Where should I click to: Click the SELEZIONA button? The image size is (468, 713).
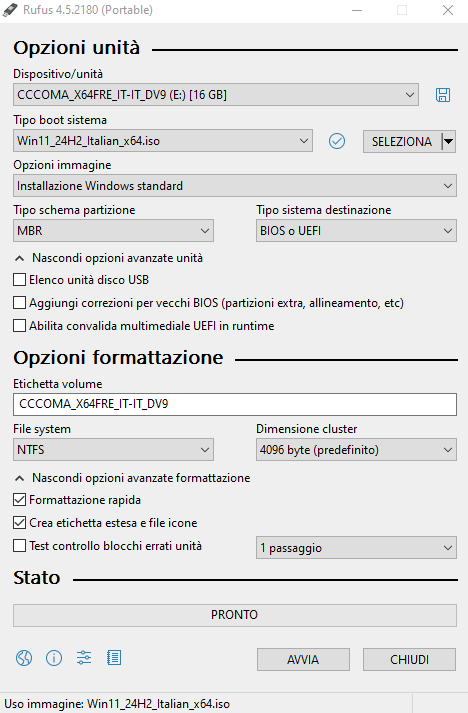402,141
